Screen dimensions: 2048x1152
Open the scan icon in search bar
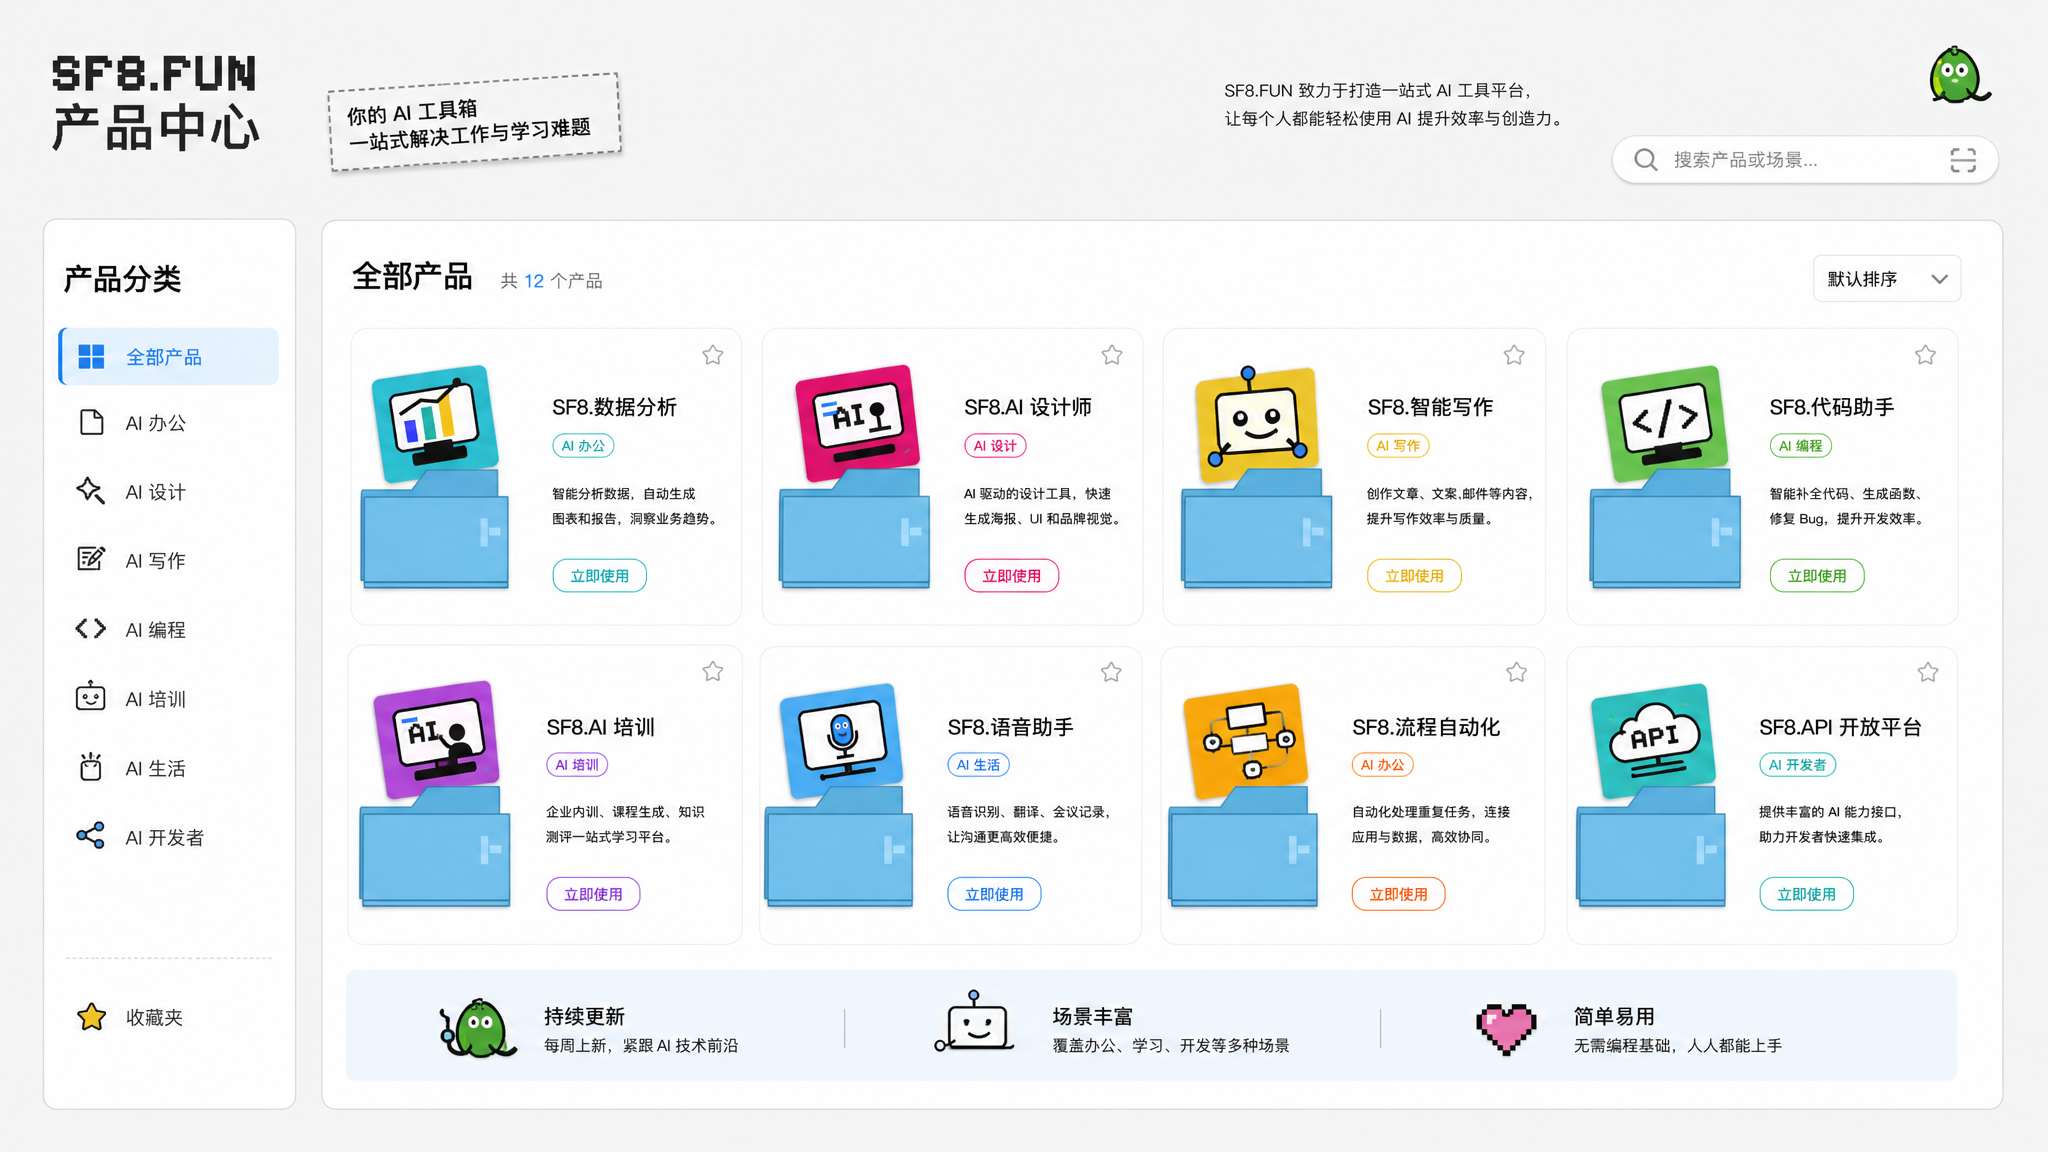pos(1962,160)
